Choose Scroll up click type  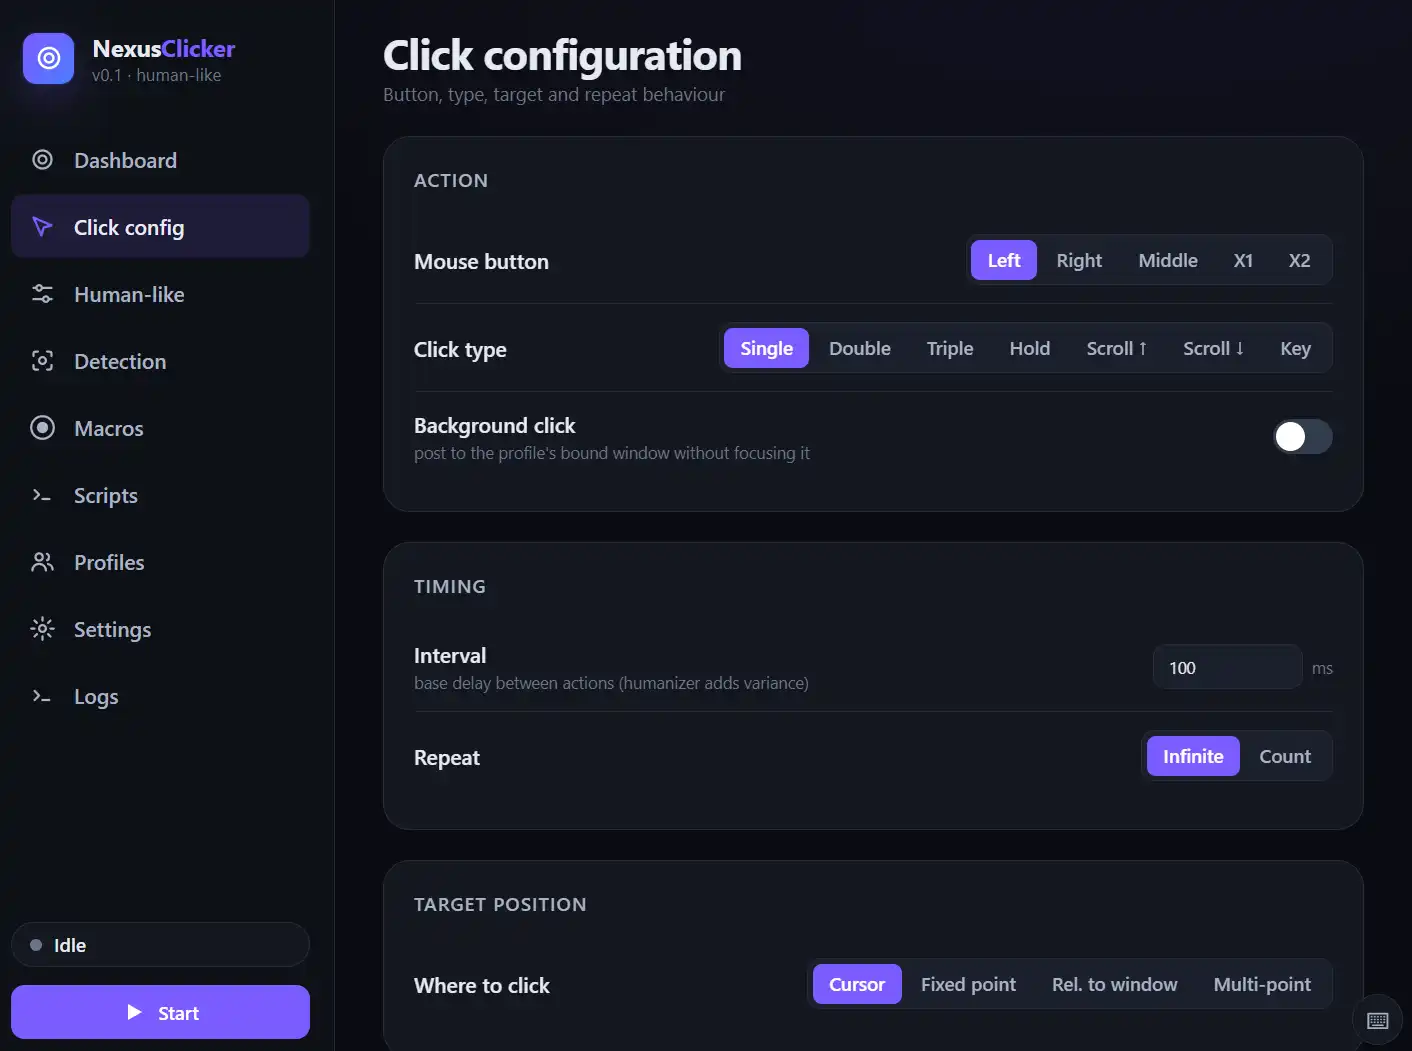pyautogui.click(x=1117, y=348)
